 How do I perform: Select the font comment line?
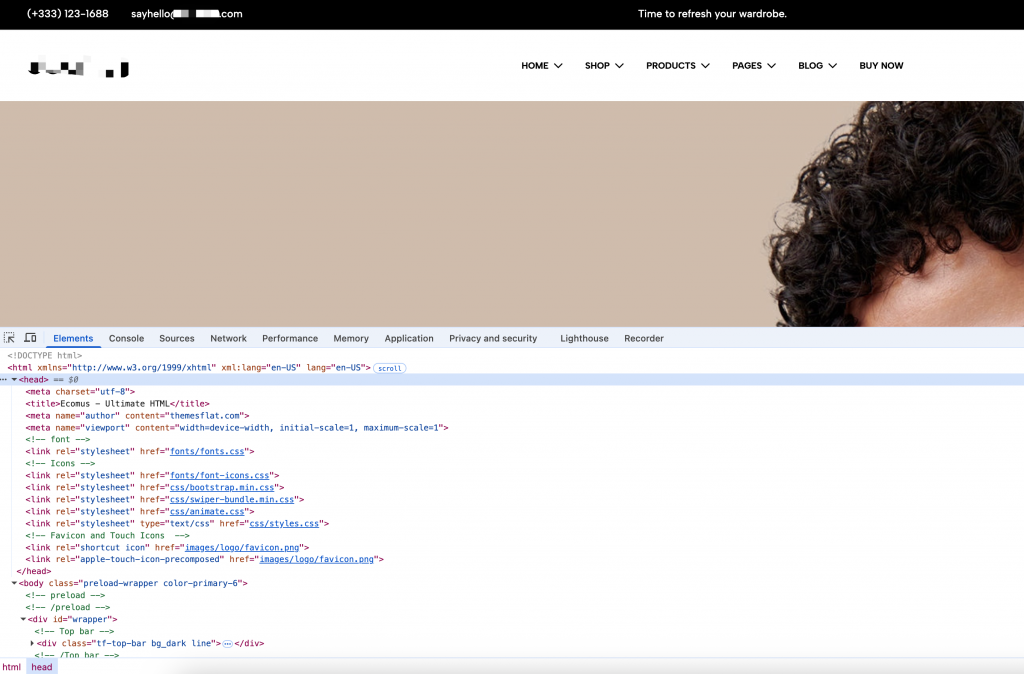[x=57, y=440]
